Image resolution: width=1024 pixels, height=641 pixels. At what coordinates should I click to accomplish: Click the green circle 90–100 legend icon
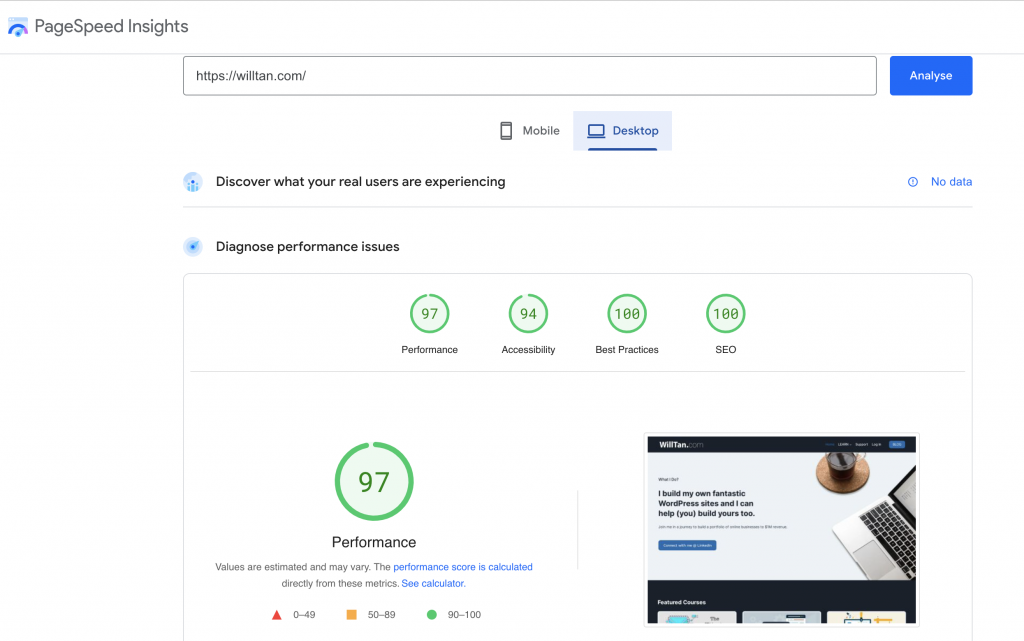click(432, 614)
